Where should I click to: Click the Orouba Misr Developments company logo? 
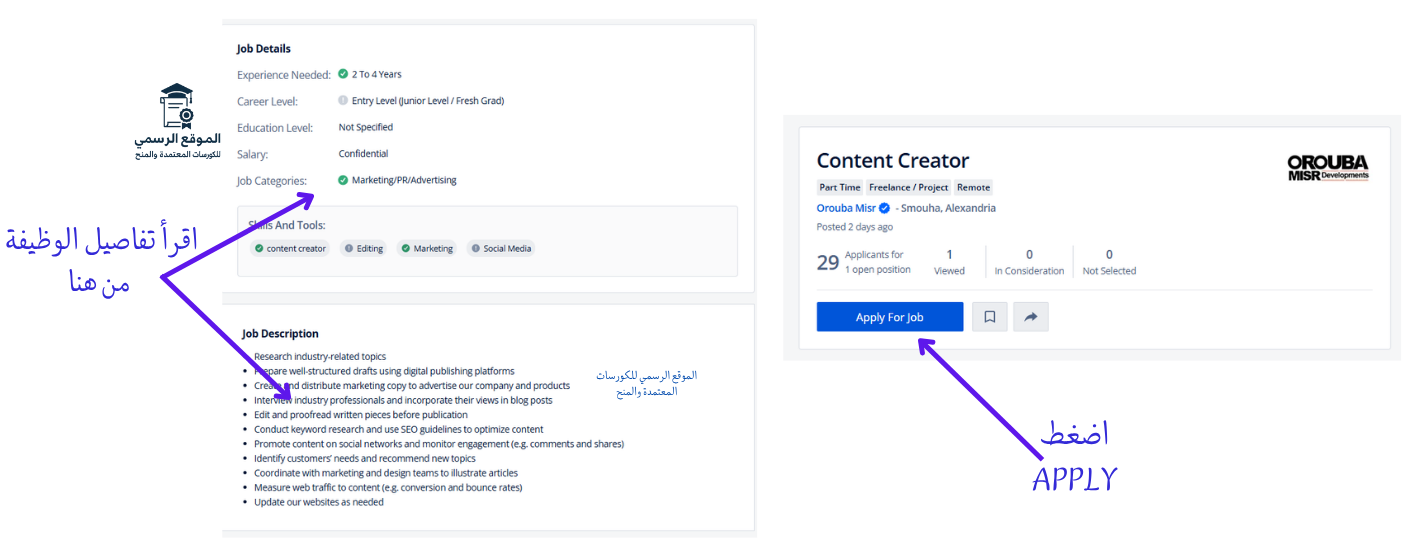[1327, 168]
